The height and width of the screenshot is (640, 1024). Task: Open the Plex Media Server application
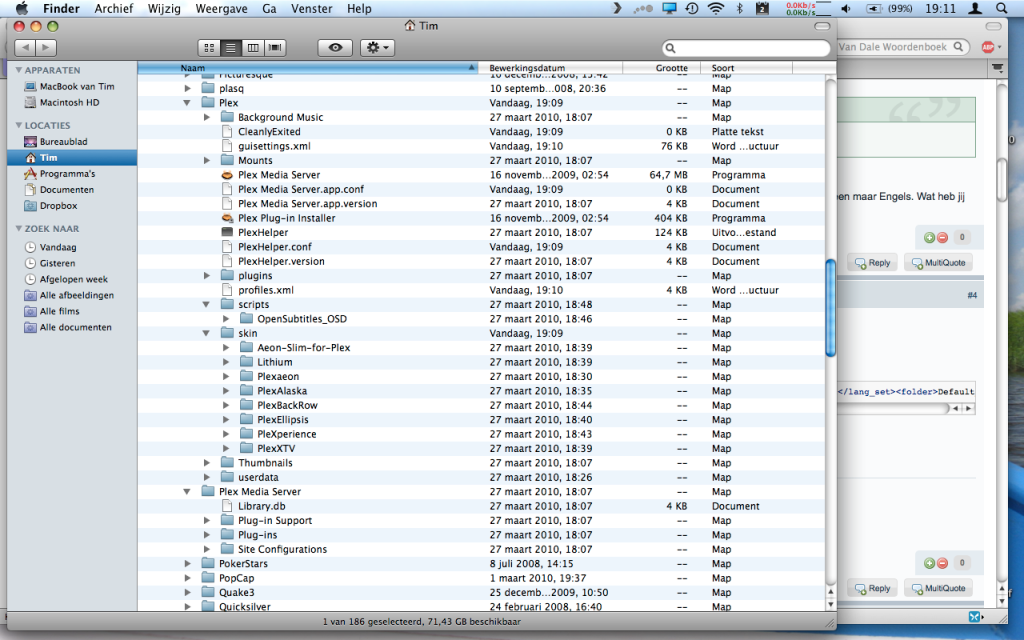pos(278,175)
